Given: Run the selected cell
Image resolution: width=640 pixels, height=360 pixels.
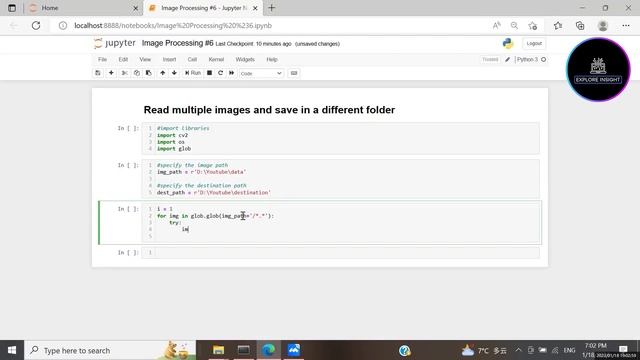Looking at the screenshot, I should pos(193,73).
